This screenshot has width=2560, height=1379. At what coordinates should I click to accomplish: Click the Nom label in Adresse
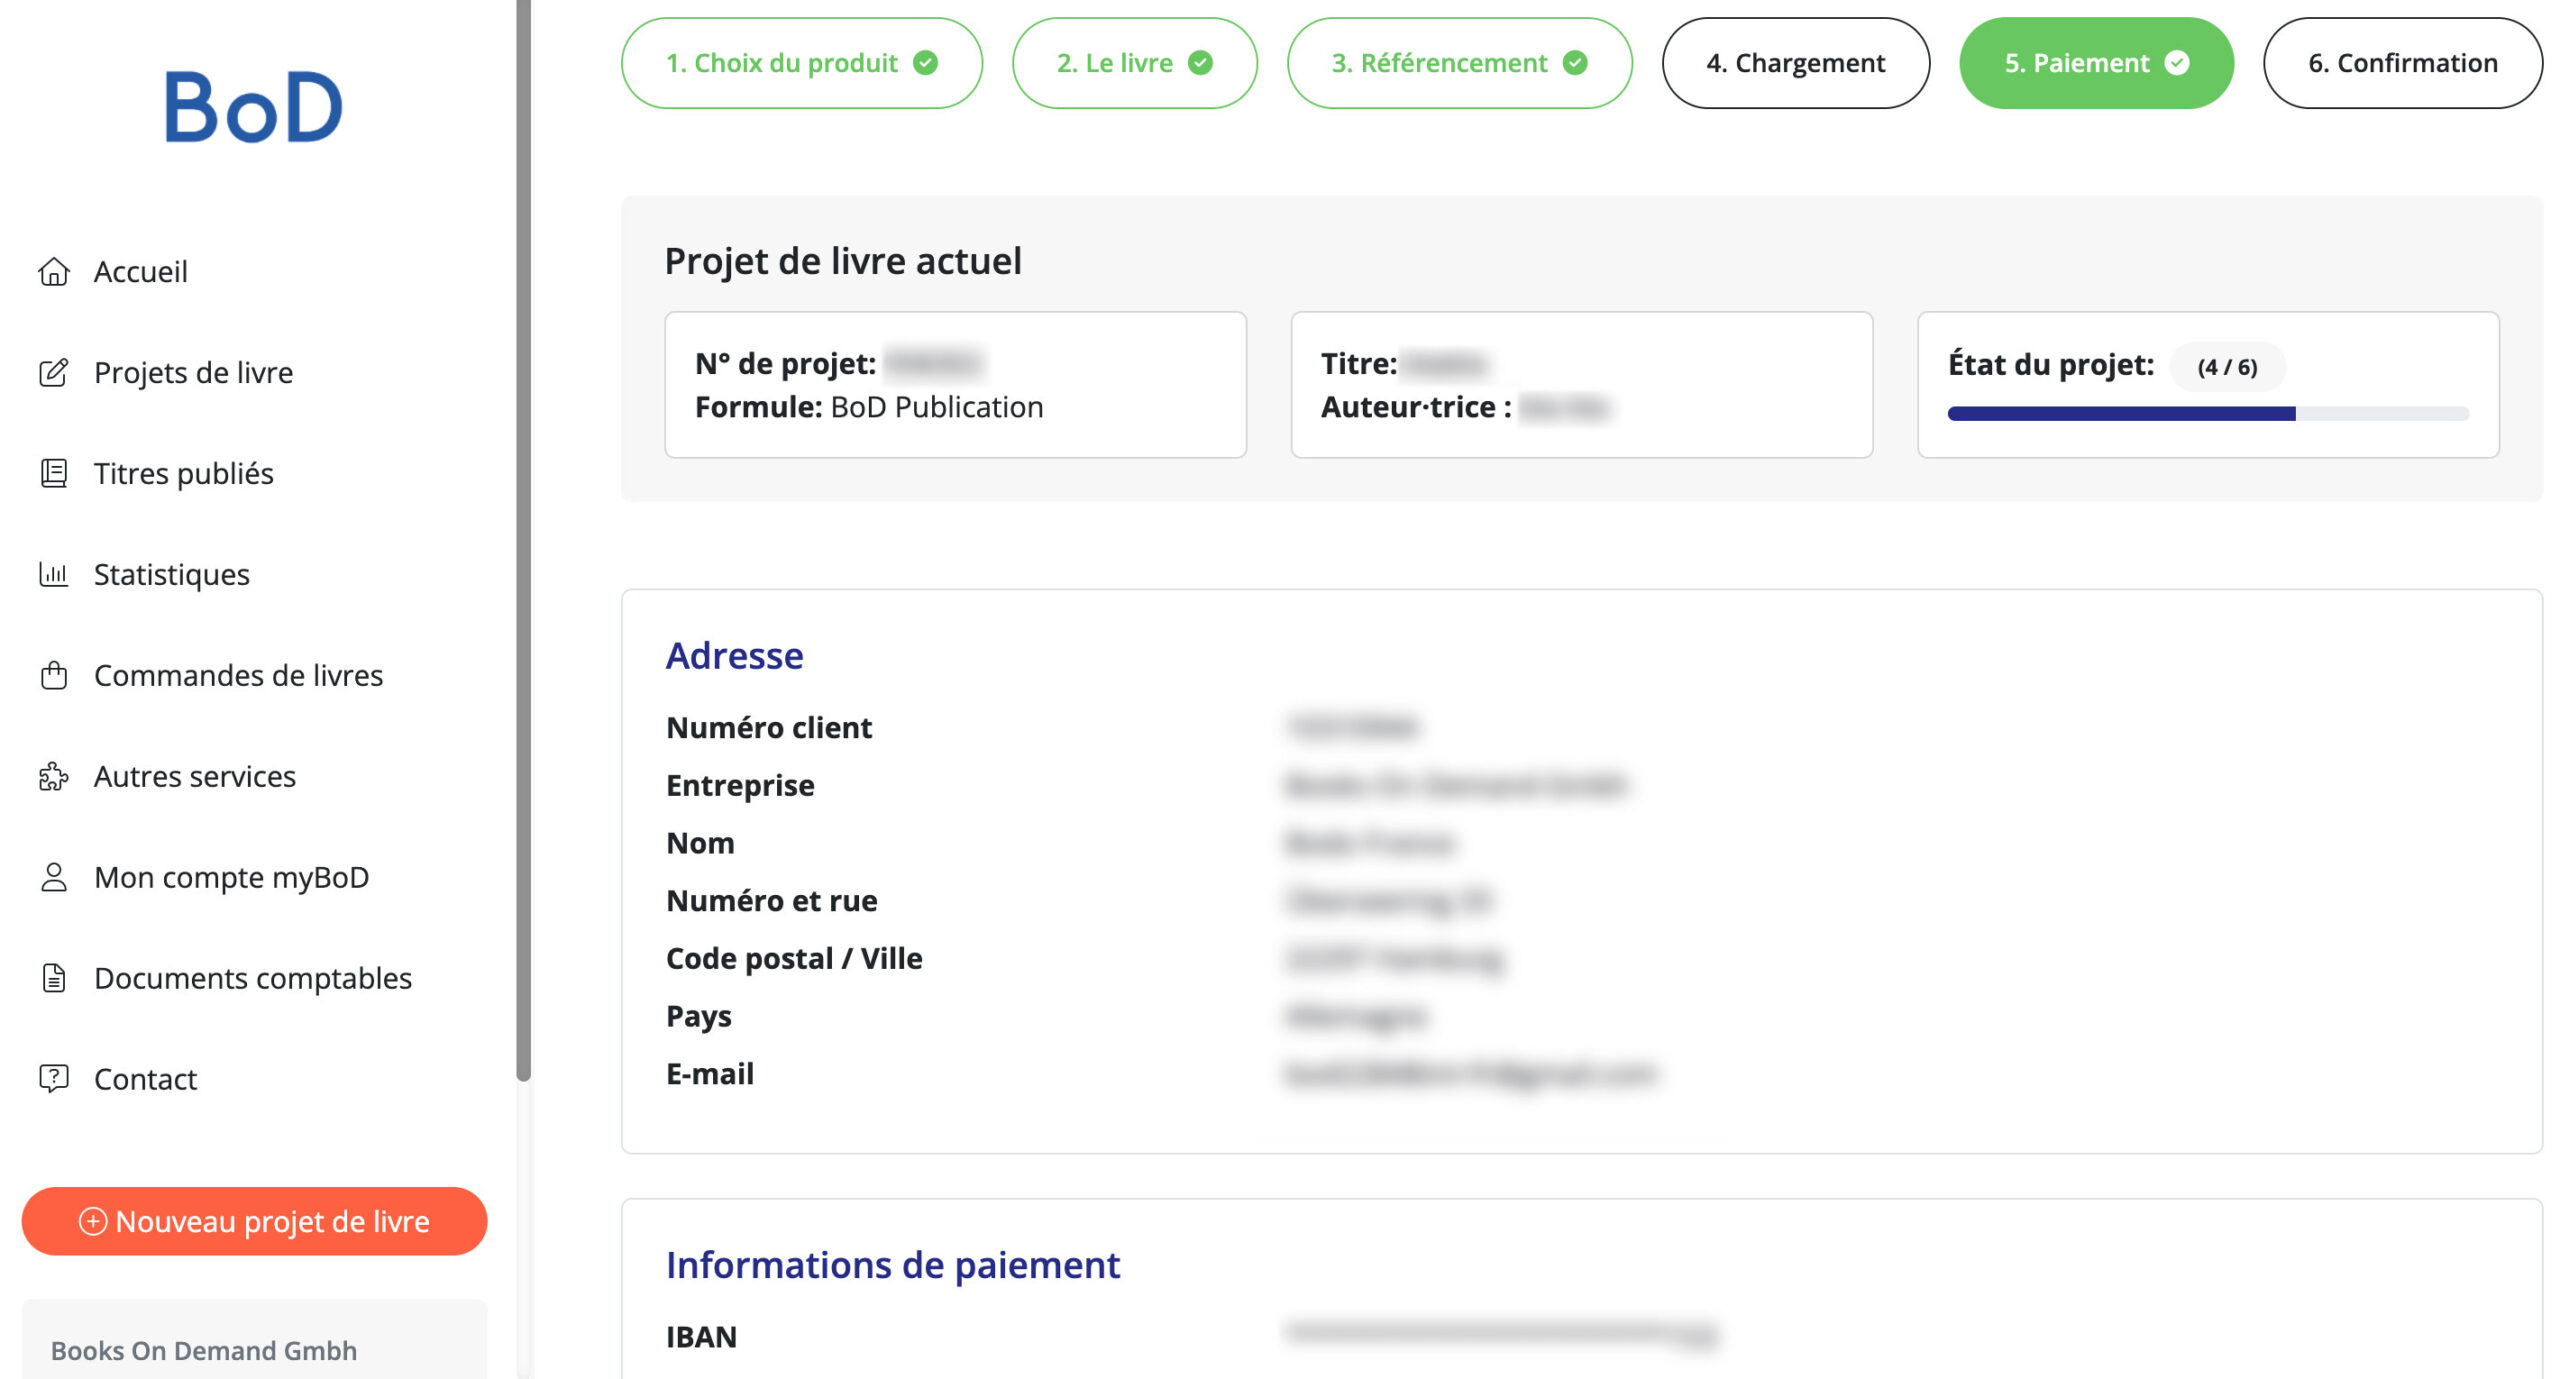click(700, 843)
